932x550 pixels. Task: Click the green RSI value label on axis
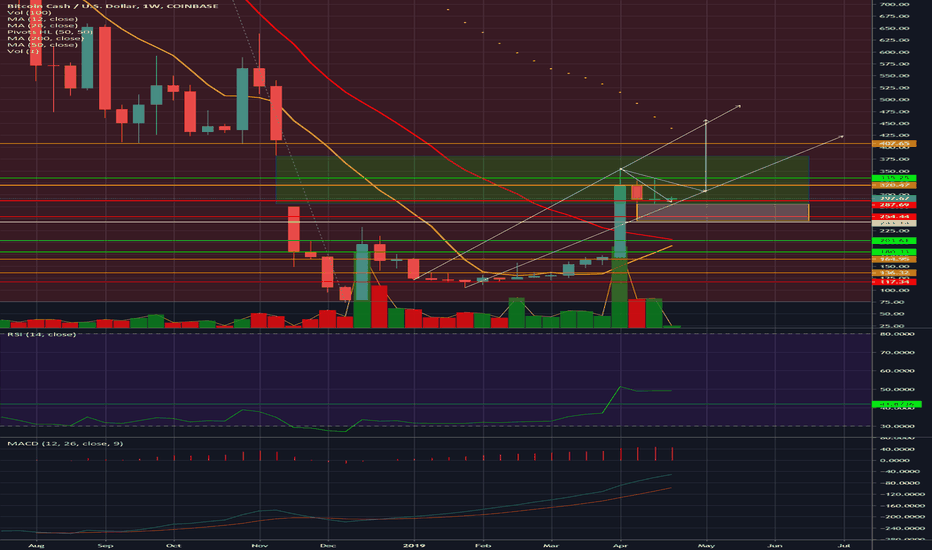click(896, 404)
